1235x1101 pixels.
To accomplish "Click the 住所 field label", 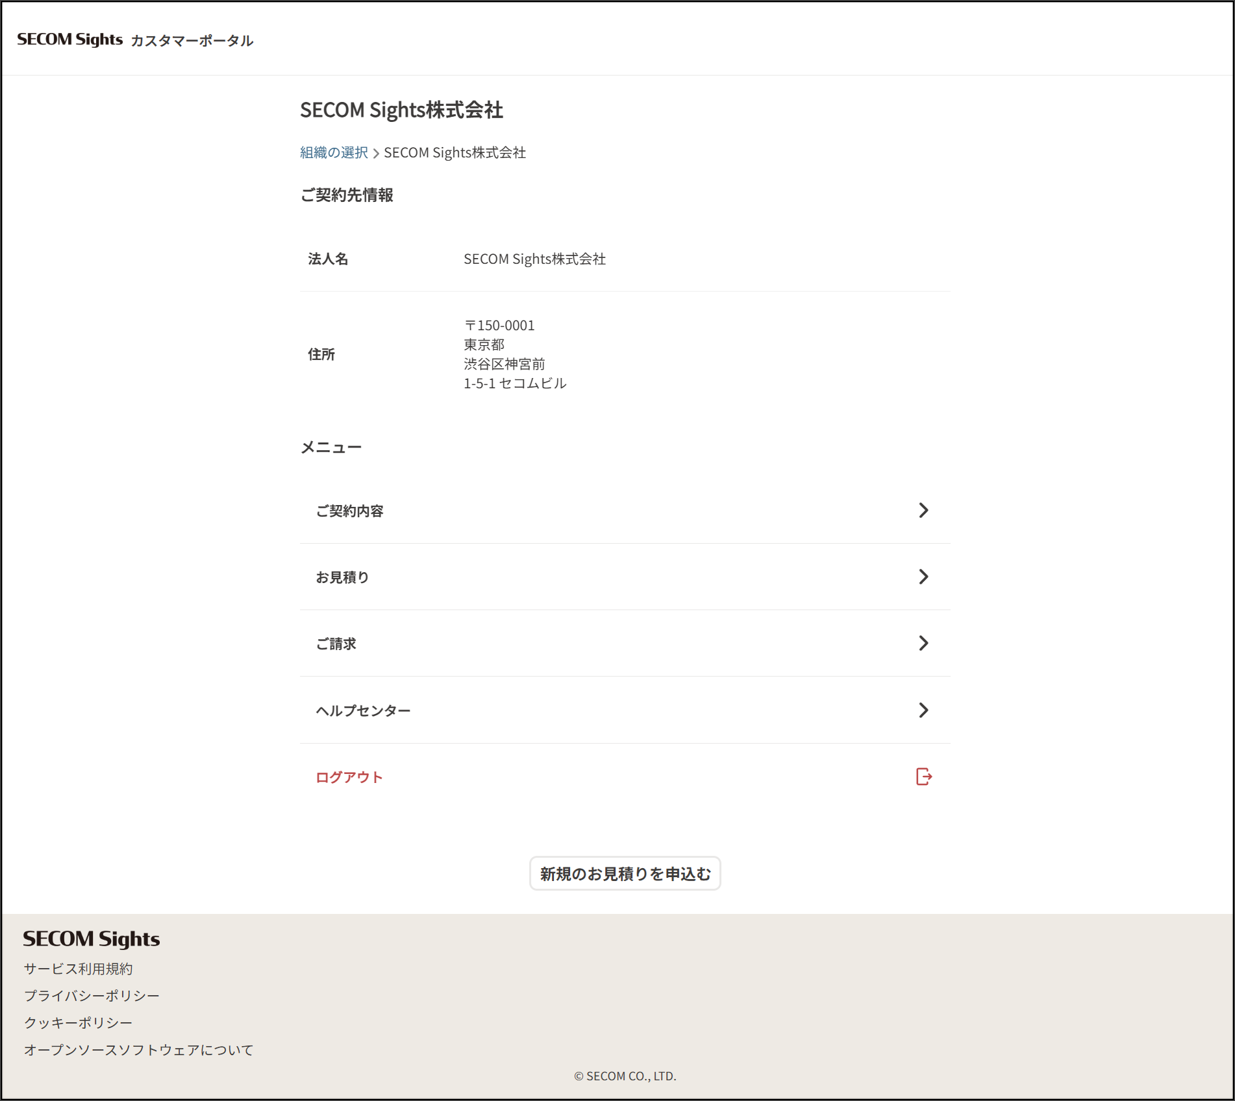I will pyautogui.click(x=321, y=355).
